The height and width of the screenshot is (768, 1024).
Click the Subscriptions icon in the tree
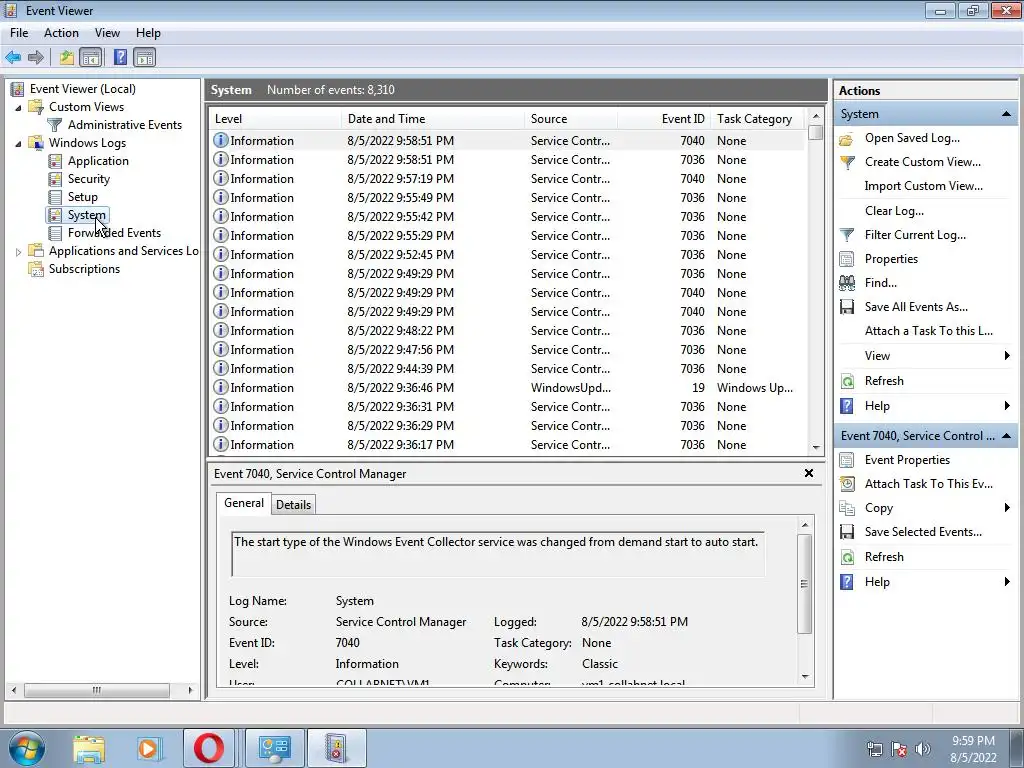pos(36,269)
